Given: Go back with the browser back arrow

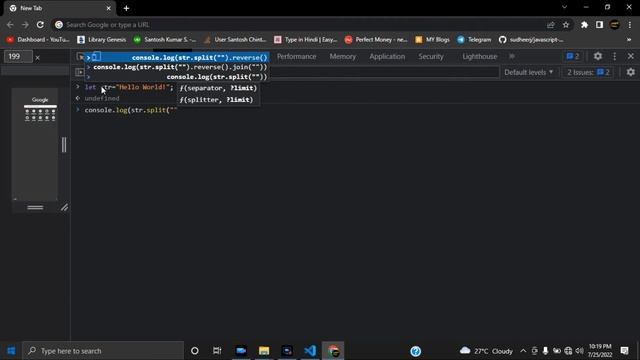Looking at the screenshot, I should (x=10, y=25).
